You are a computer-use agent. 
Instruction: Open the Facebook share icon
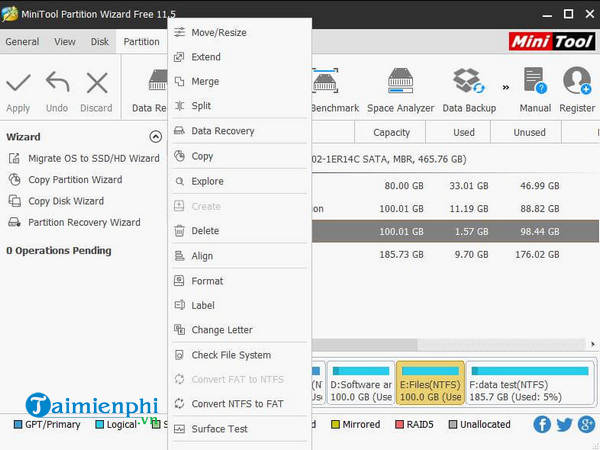542,424
